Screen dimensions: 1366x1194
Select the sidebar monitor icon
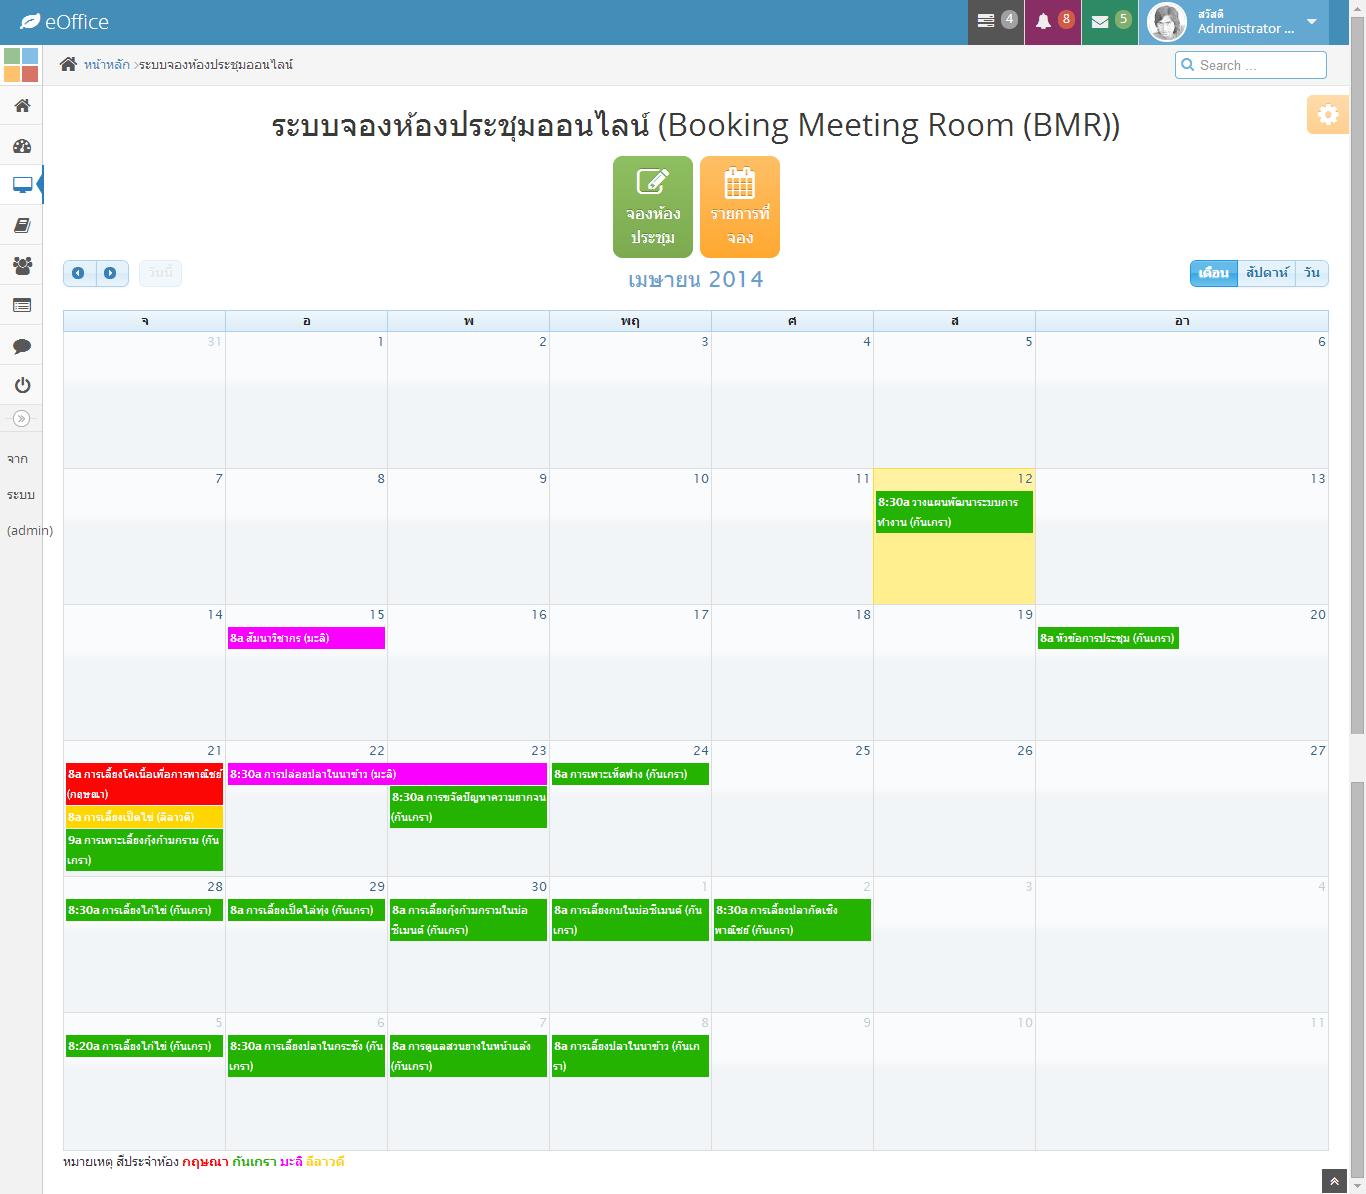point(22,185)
